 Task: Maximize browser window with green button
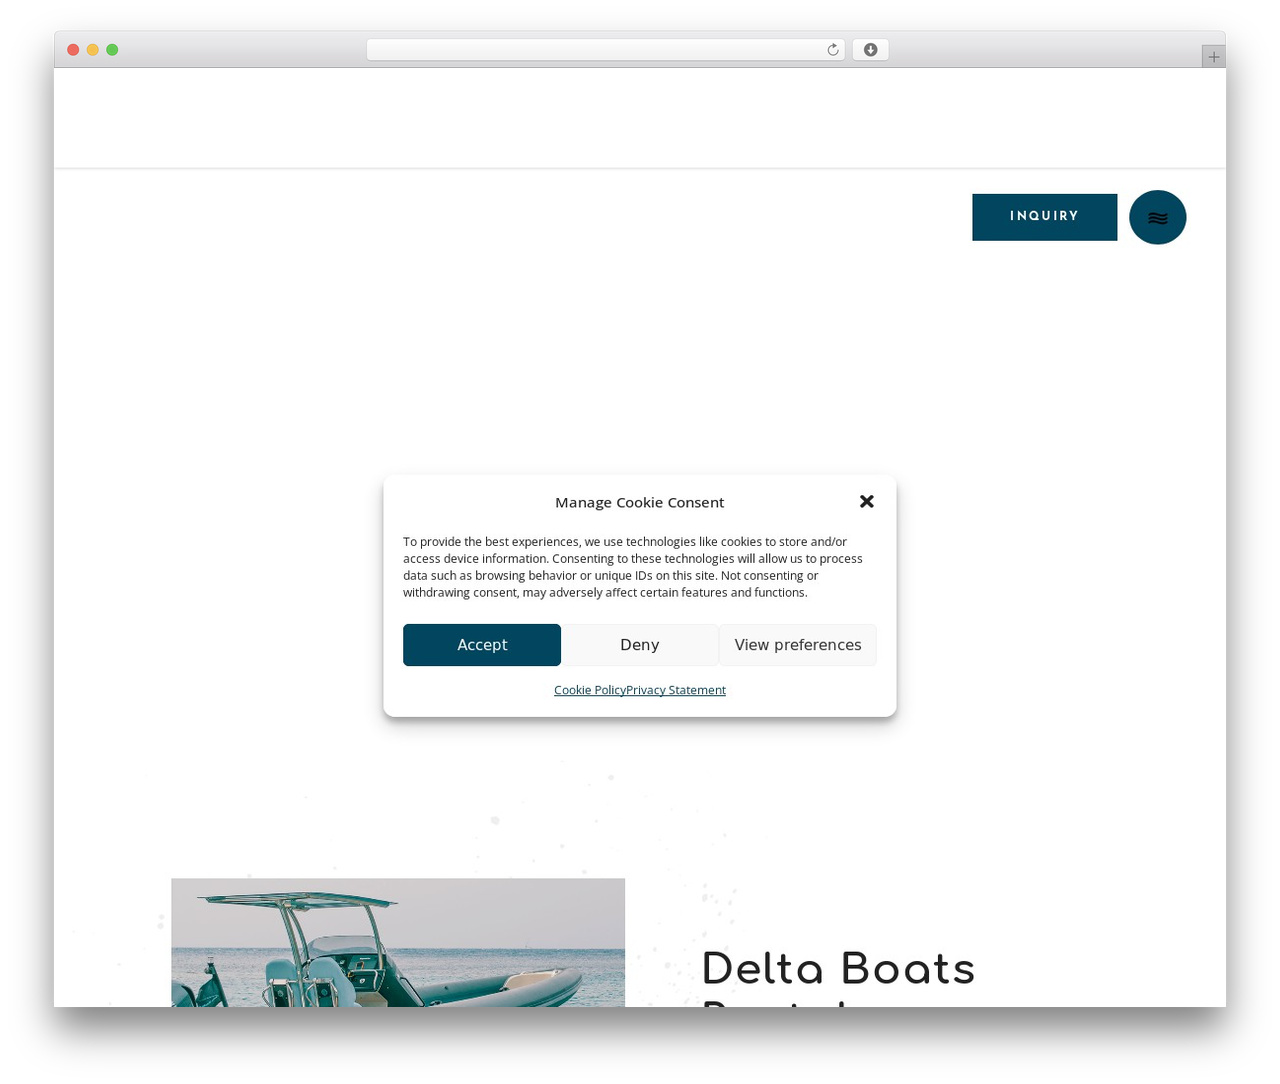[112, 50]
